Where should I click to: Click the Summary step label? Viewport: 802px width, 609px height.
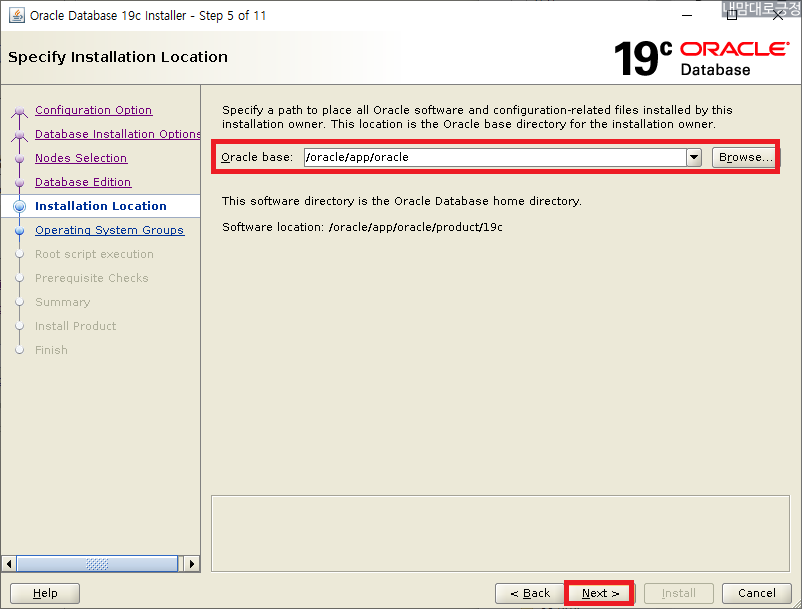62,302
